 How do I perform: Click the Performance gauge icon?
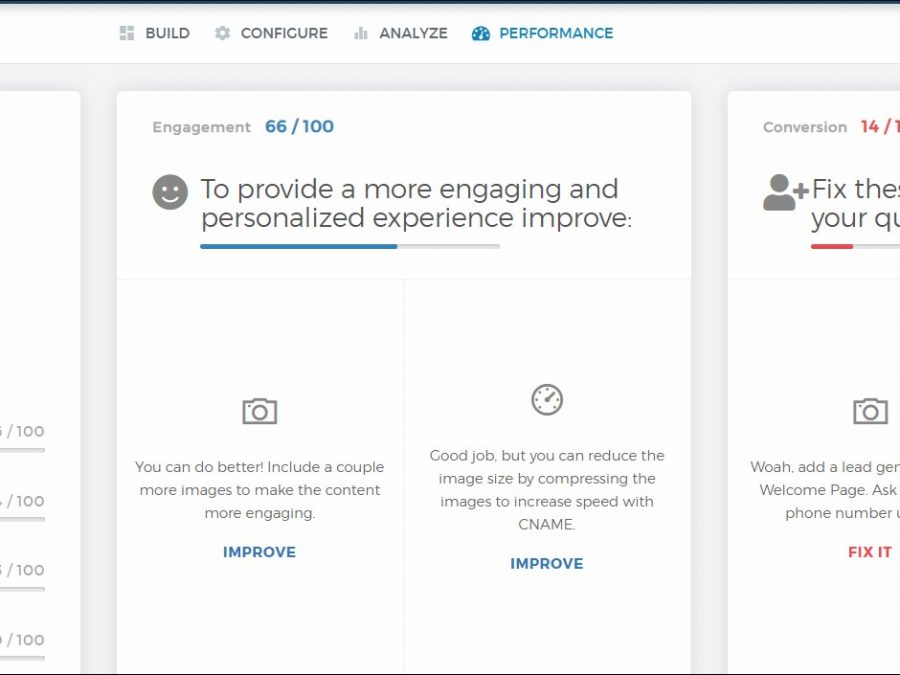coord(481,33)
